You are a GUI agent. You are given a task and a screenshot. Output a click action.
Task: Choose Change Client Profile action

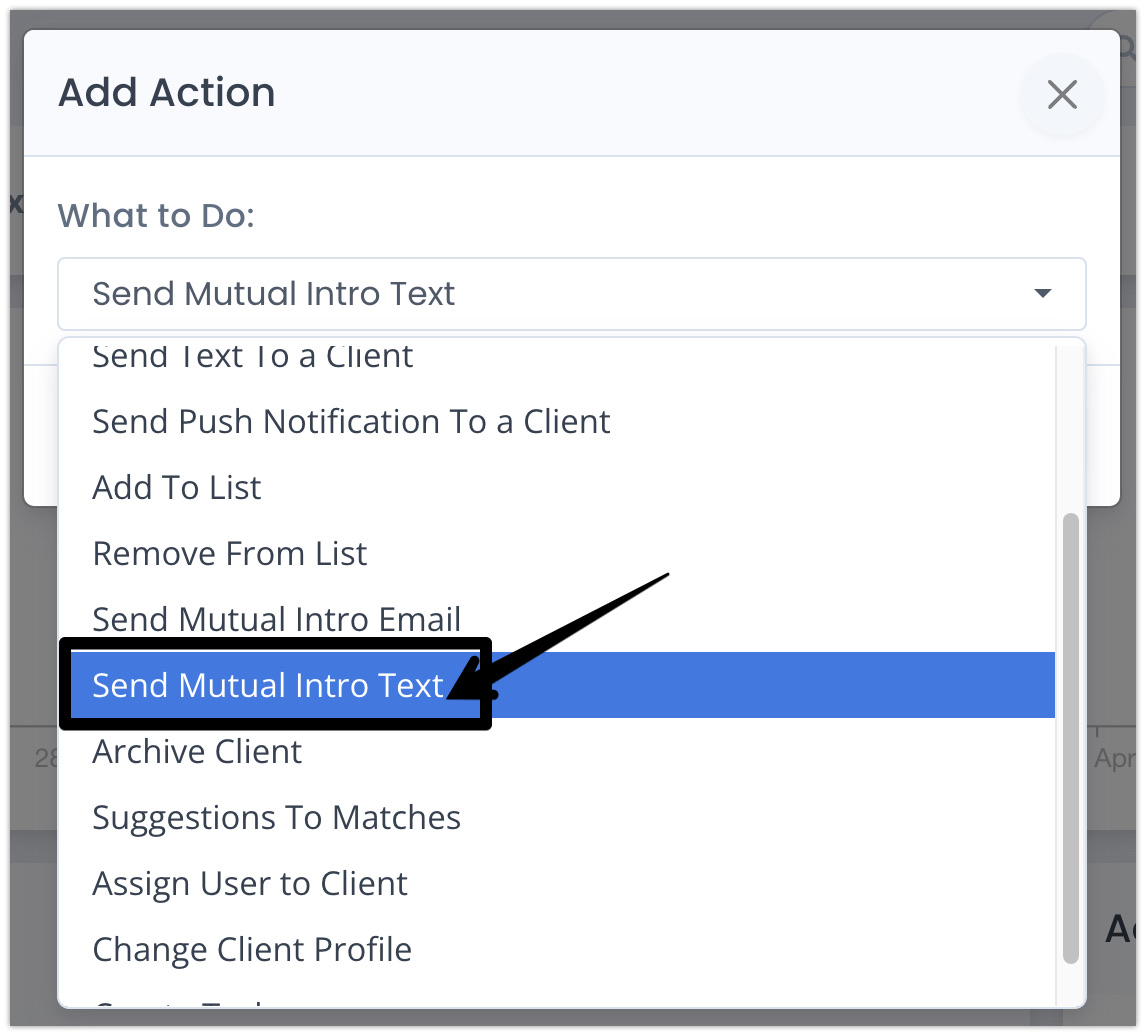[252, 950]
